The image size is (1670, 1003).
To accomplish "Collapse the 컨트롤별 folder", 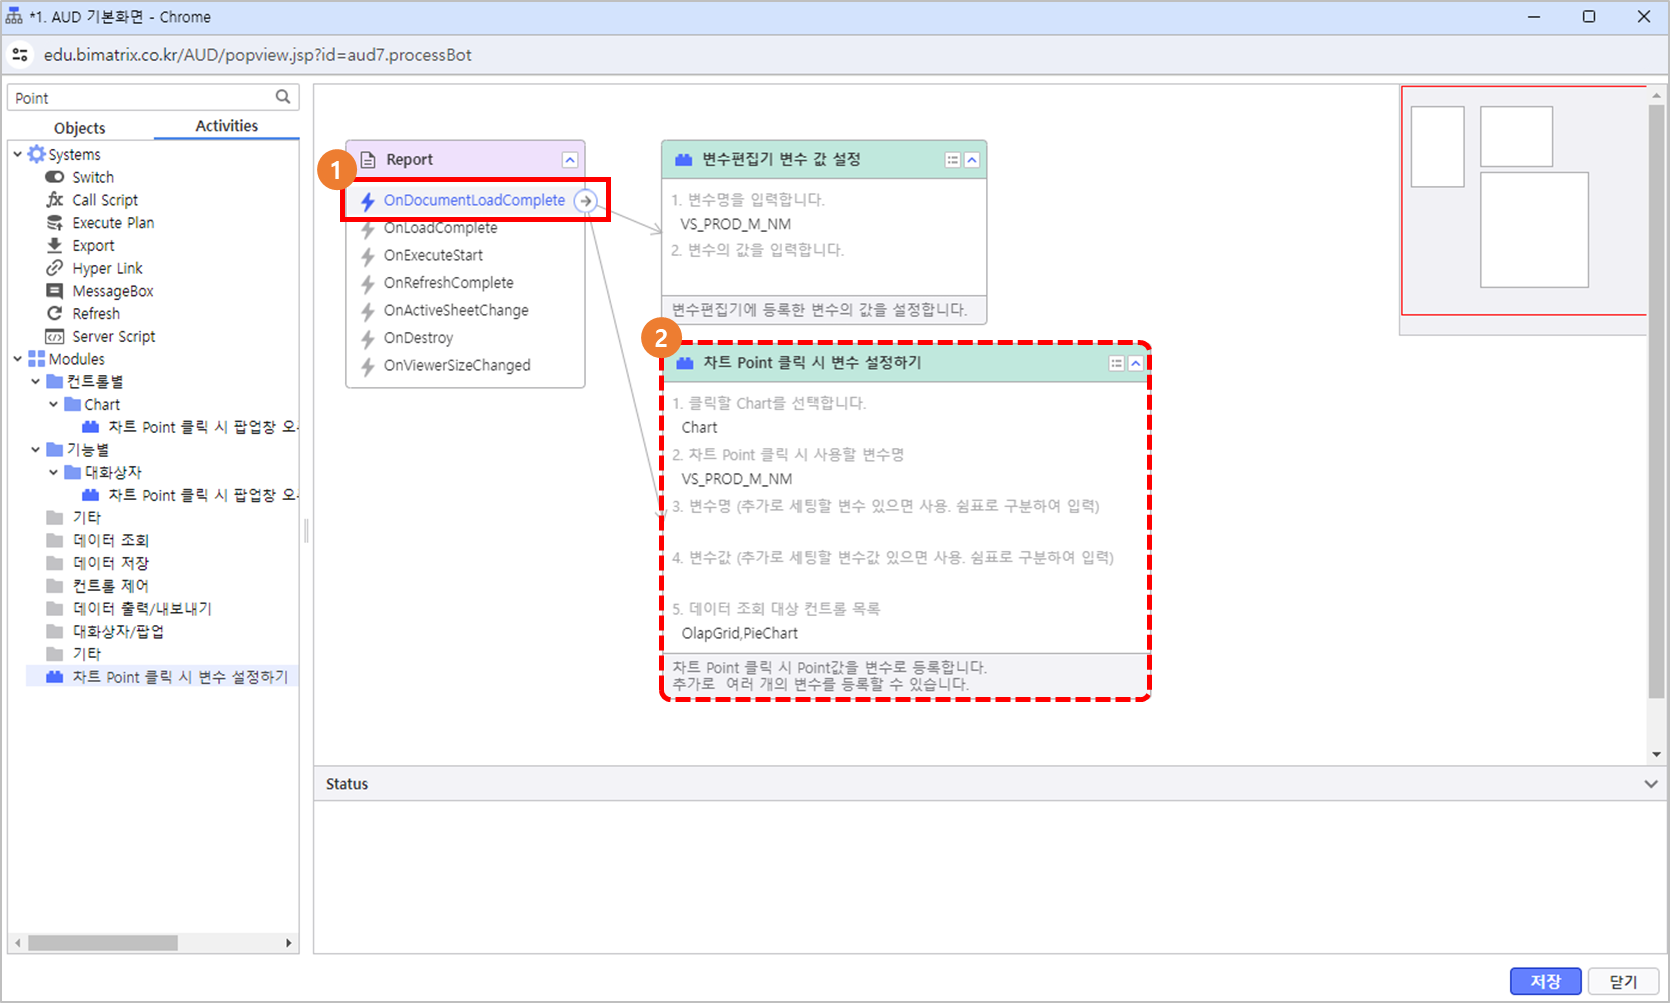I will (36, 382).
